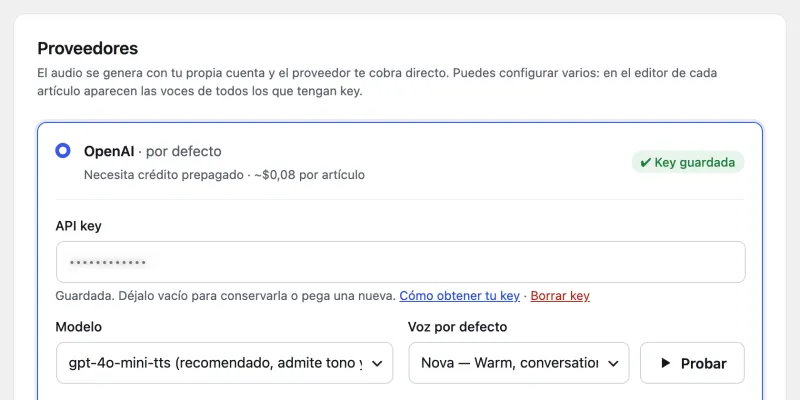Click the checkmark icon in 'Key guardada'
Image resolution: width=800 pixels, height=400 pixels.
pos(645,162)
